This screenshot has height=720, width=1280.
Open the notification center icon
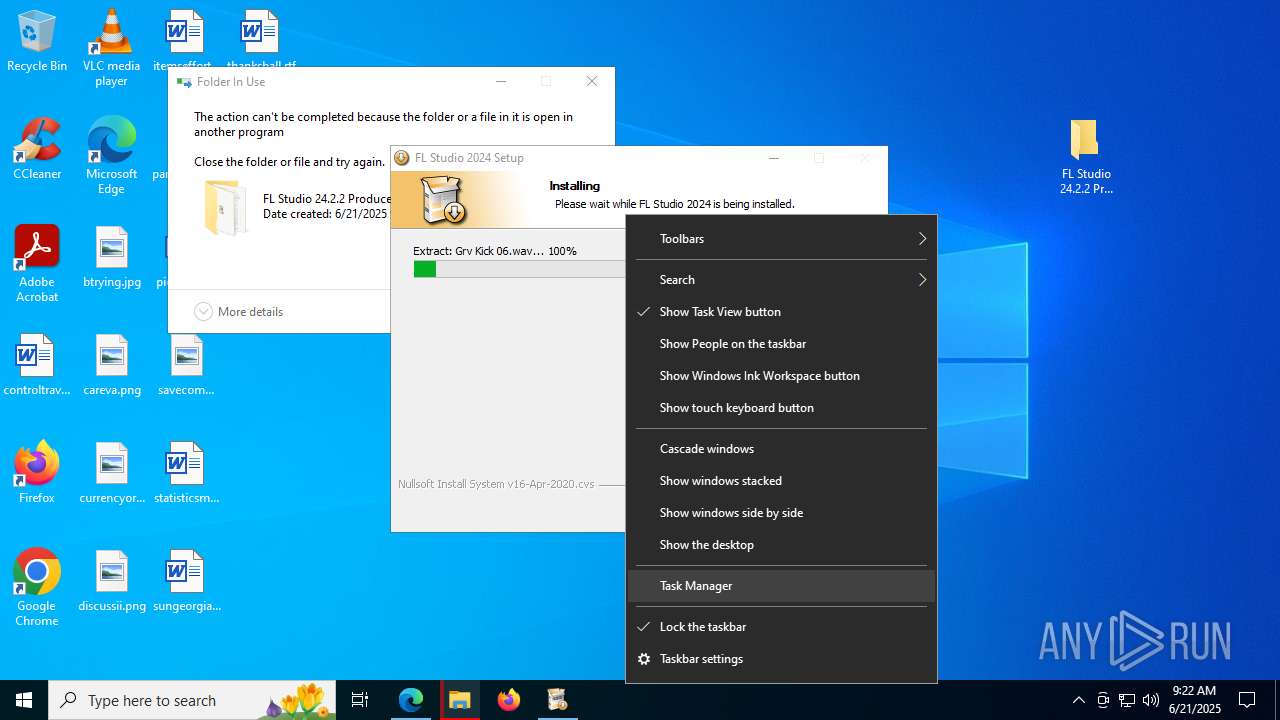click(x=1247, y=700)
